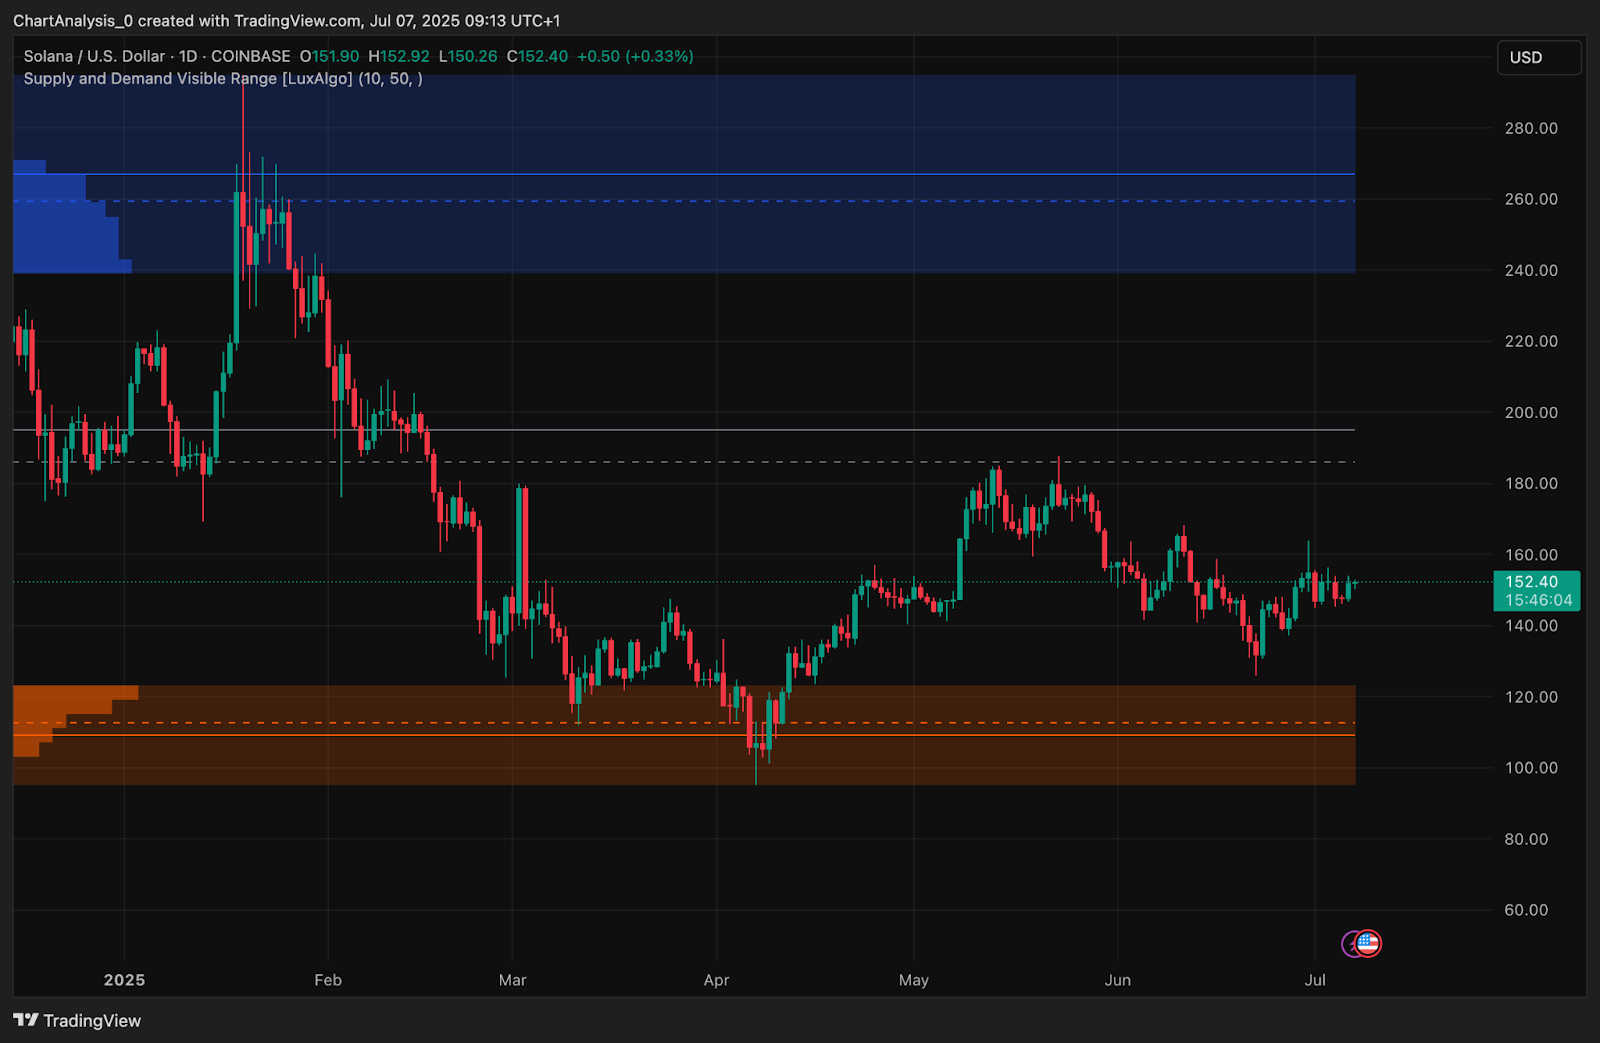Viewport: 1600px width, 1043px height.
Task: Click the 2025 time axis label
Action: point(124,980)
